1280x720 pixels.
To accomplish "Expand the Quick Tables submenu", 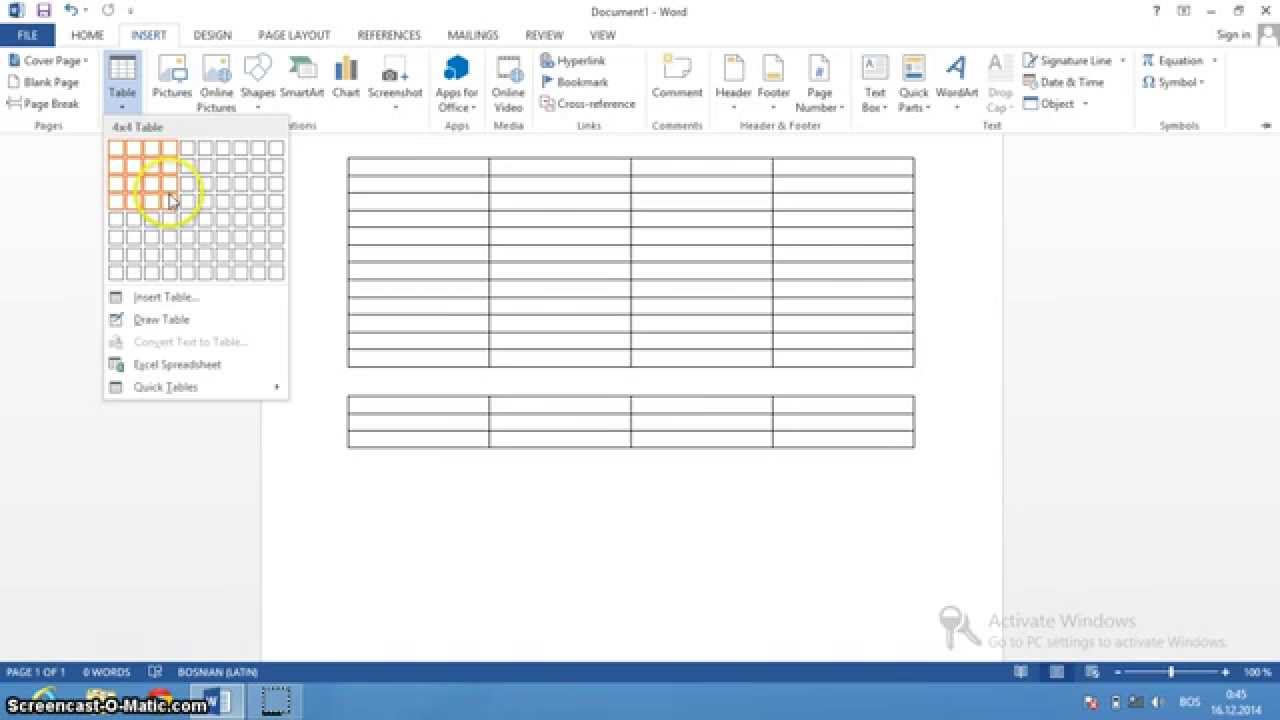I will click(196, 387).
